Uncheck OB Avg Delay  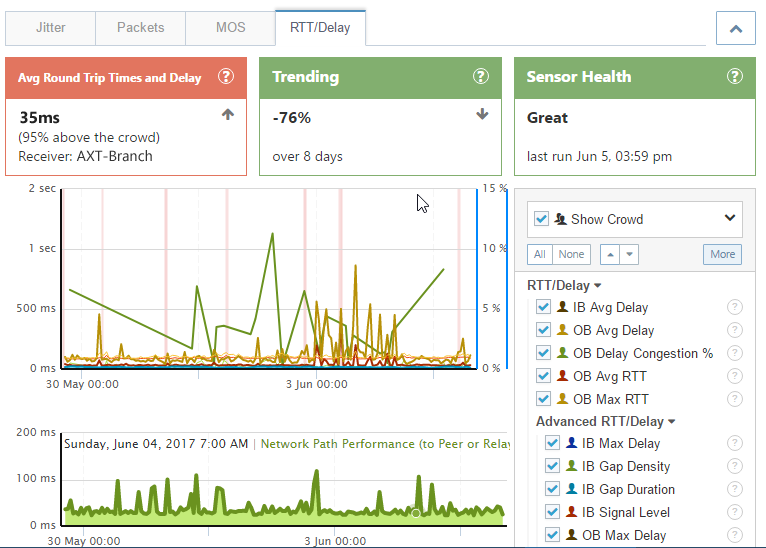[543, 330]
